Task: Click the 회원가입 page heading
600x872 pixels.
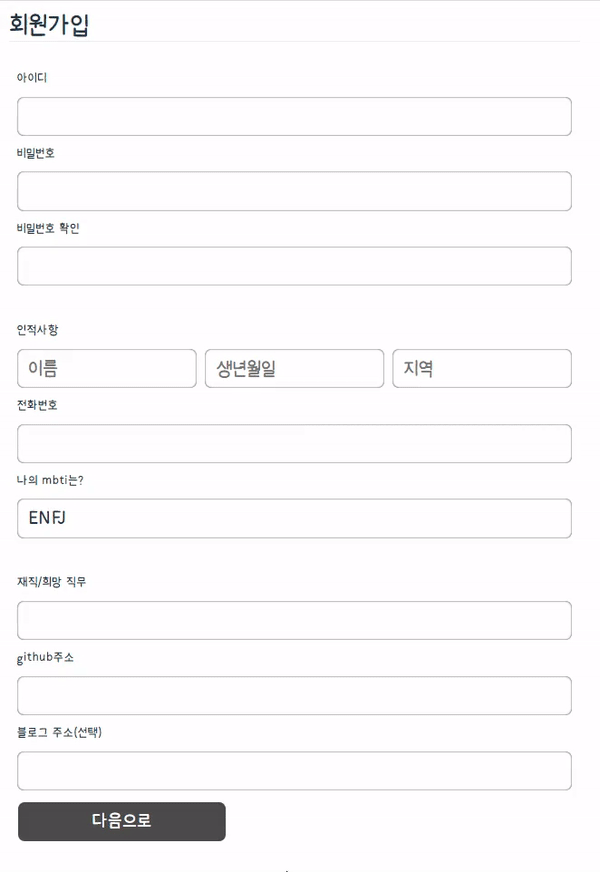Action: (x=49, y=24)
